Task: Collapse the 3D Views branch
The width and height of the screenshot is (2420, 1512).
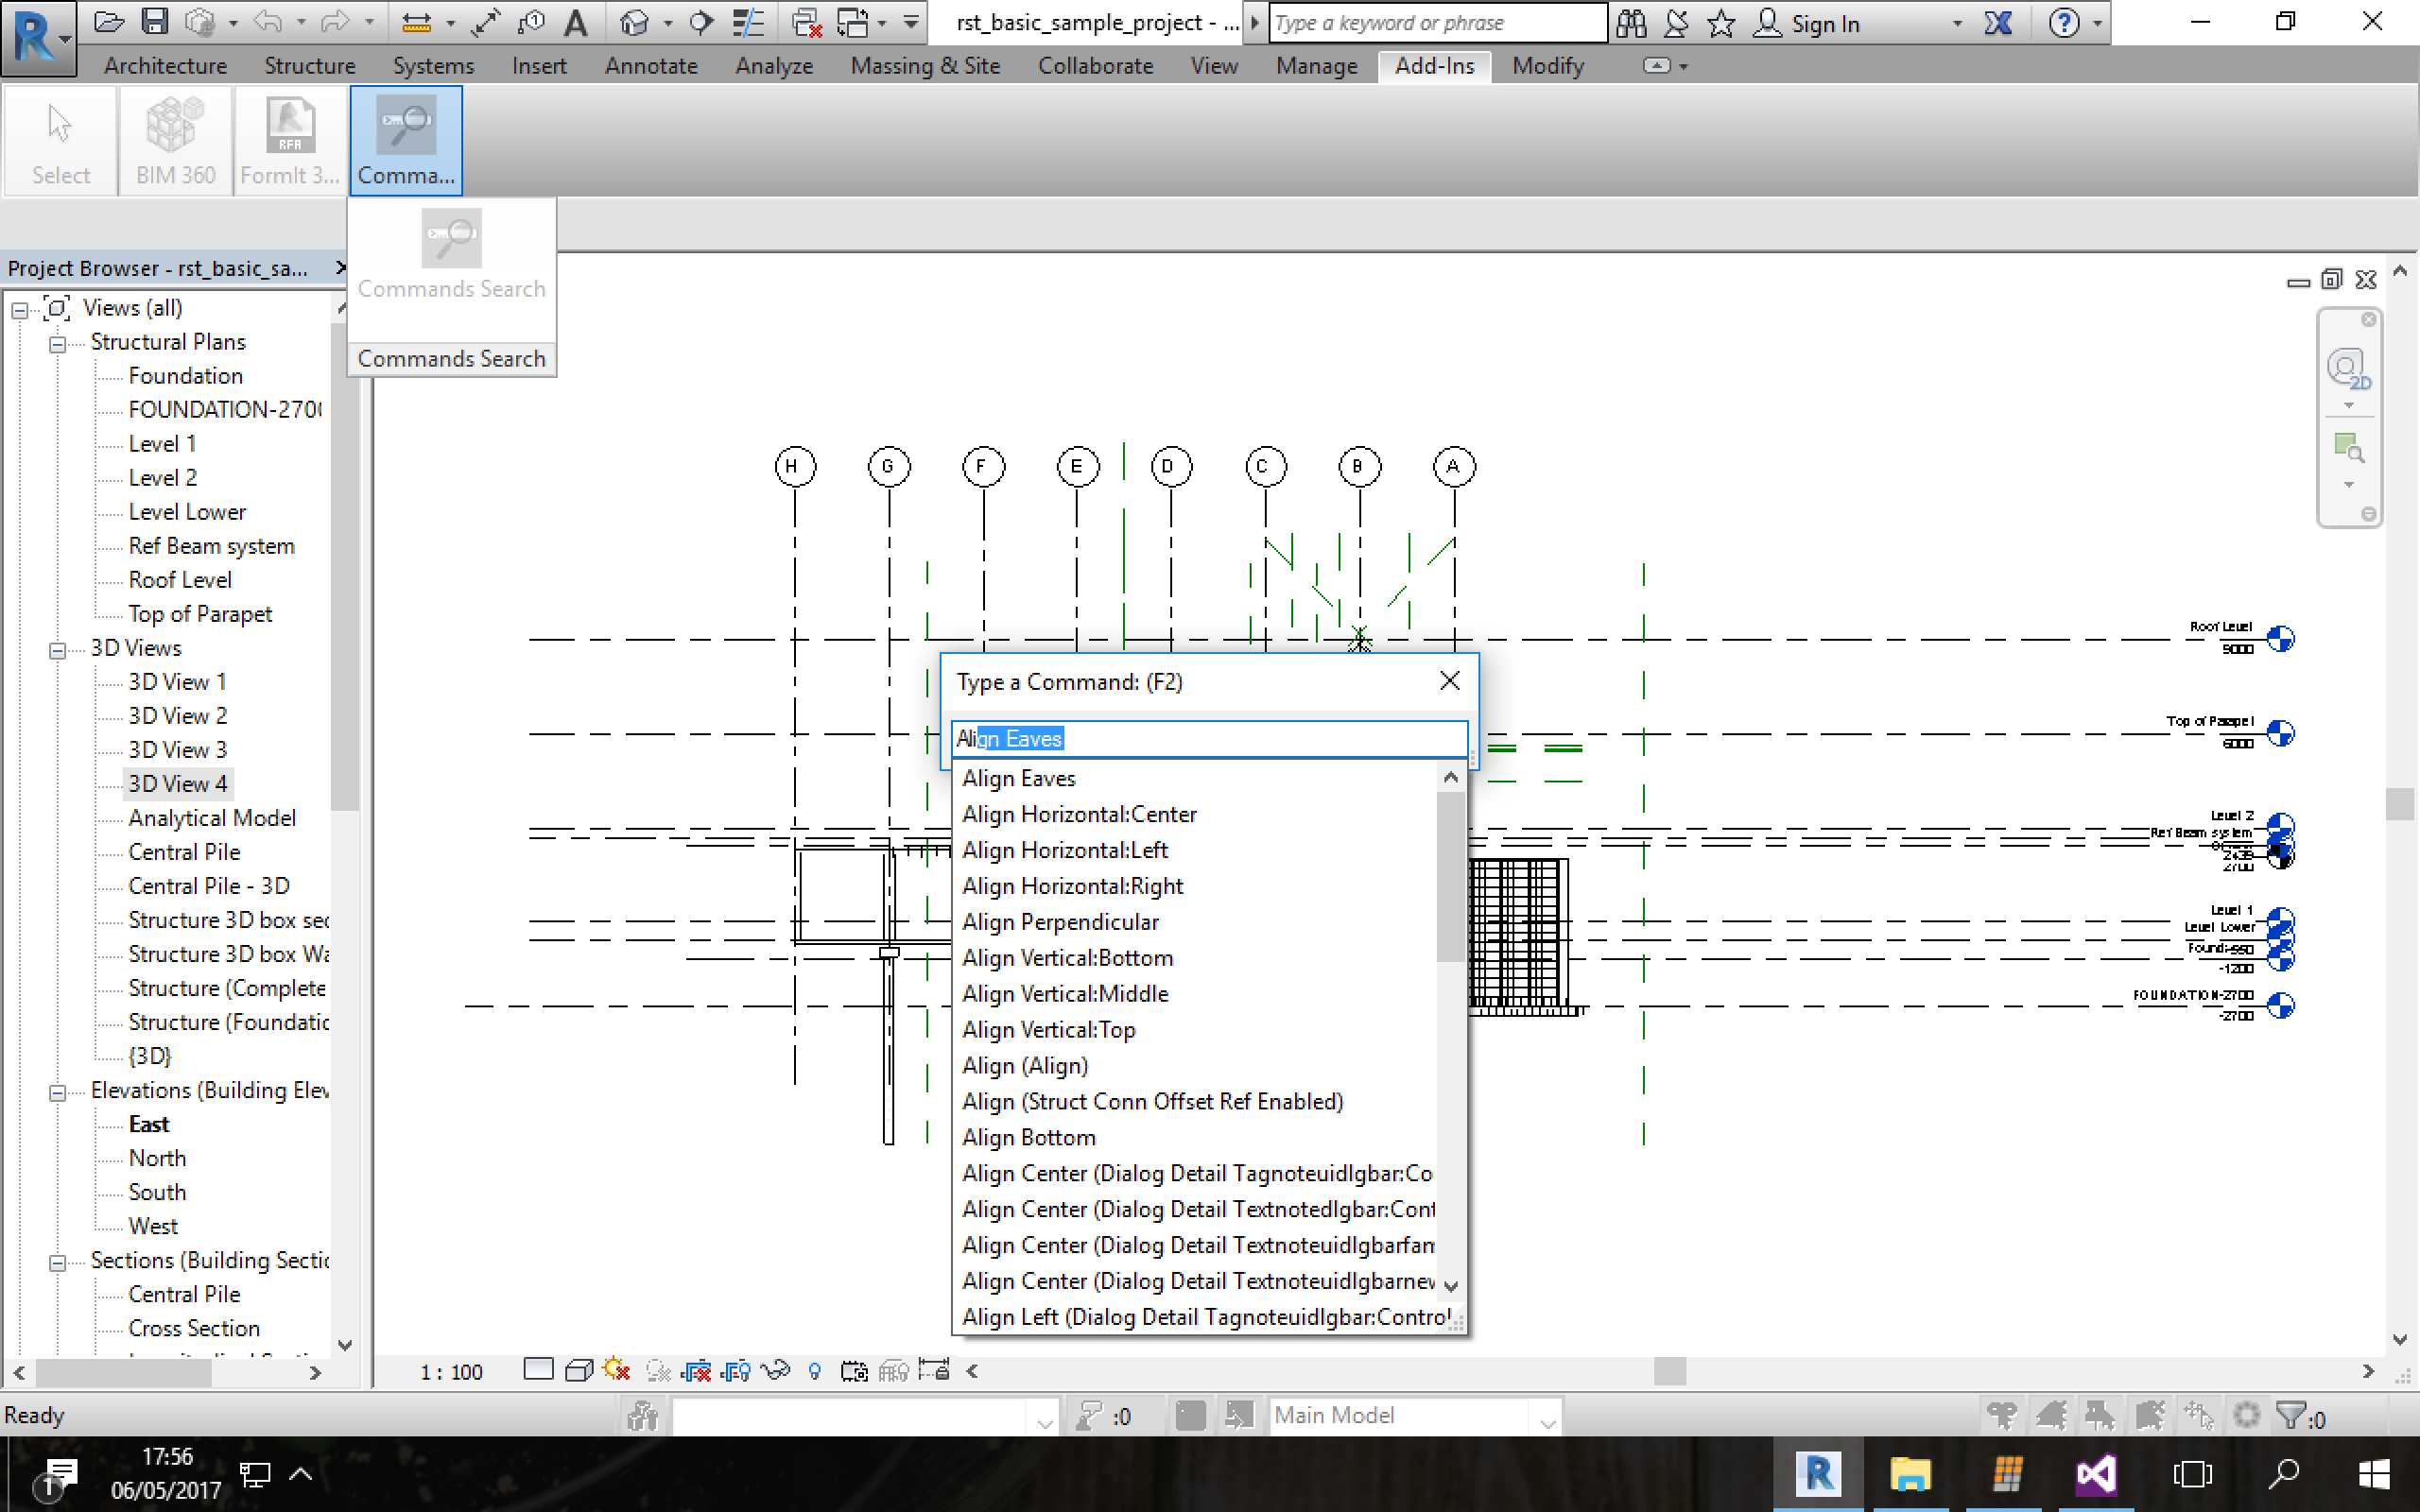Action: 56,648
